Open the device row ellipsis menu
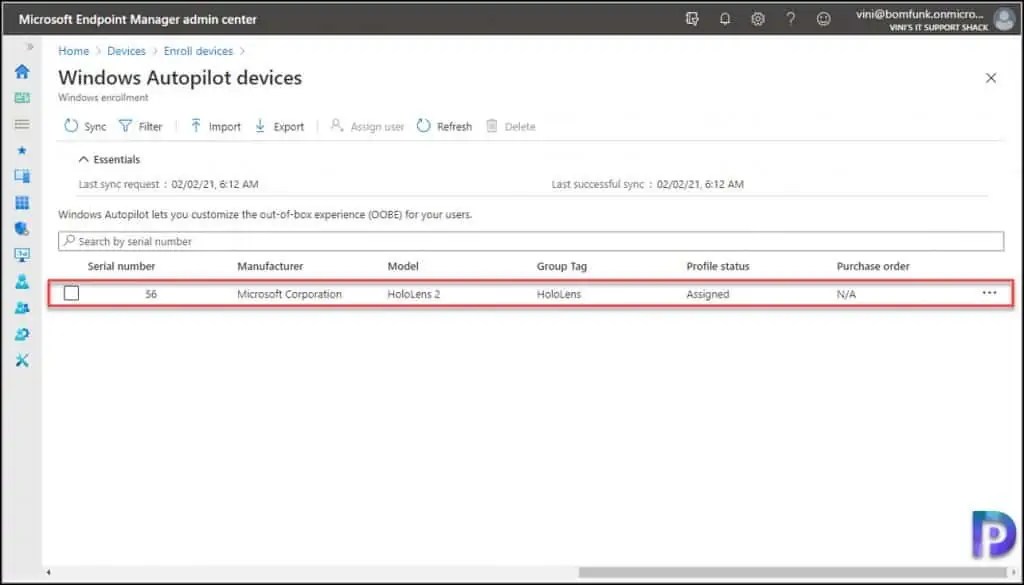The width and height of the screenshot is (1024, 585). click(989, 292)
